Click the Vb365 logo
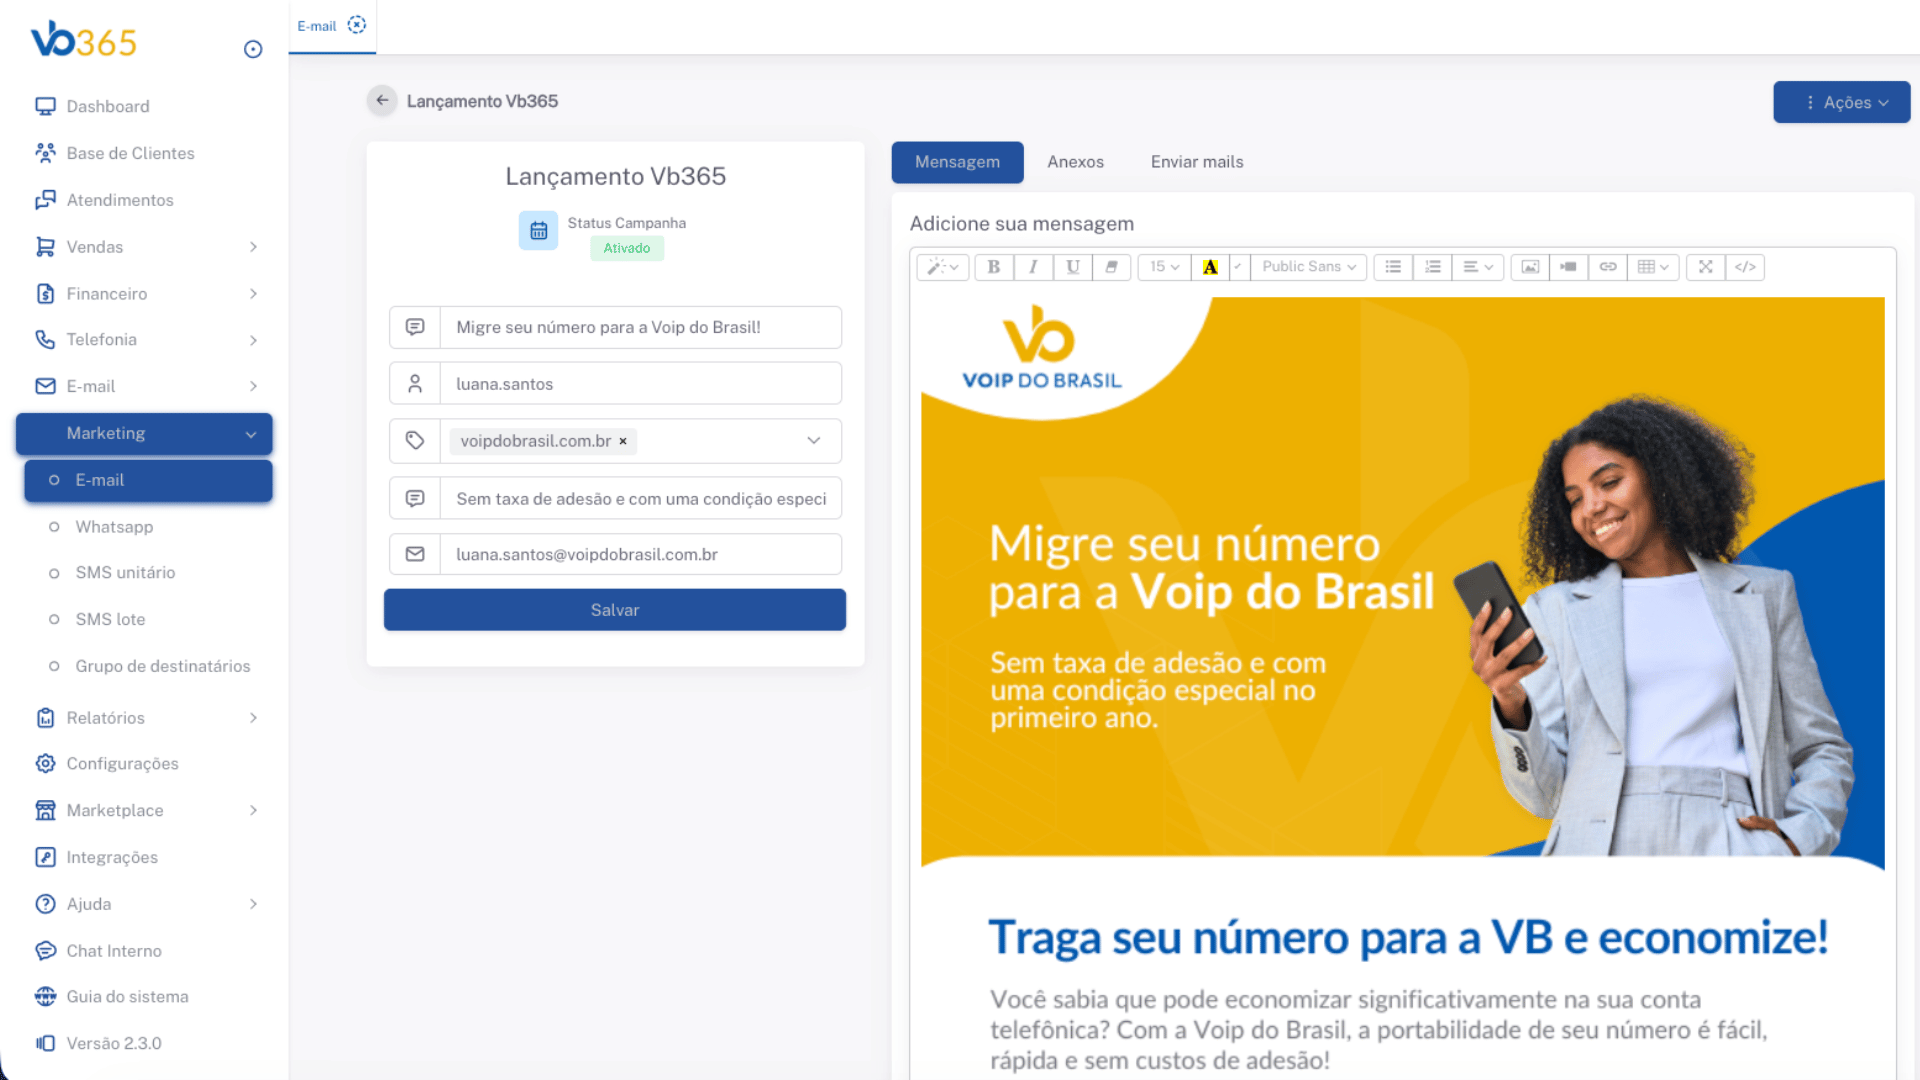1920x1080 pixels. (83, 41)
